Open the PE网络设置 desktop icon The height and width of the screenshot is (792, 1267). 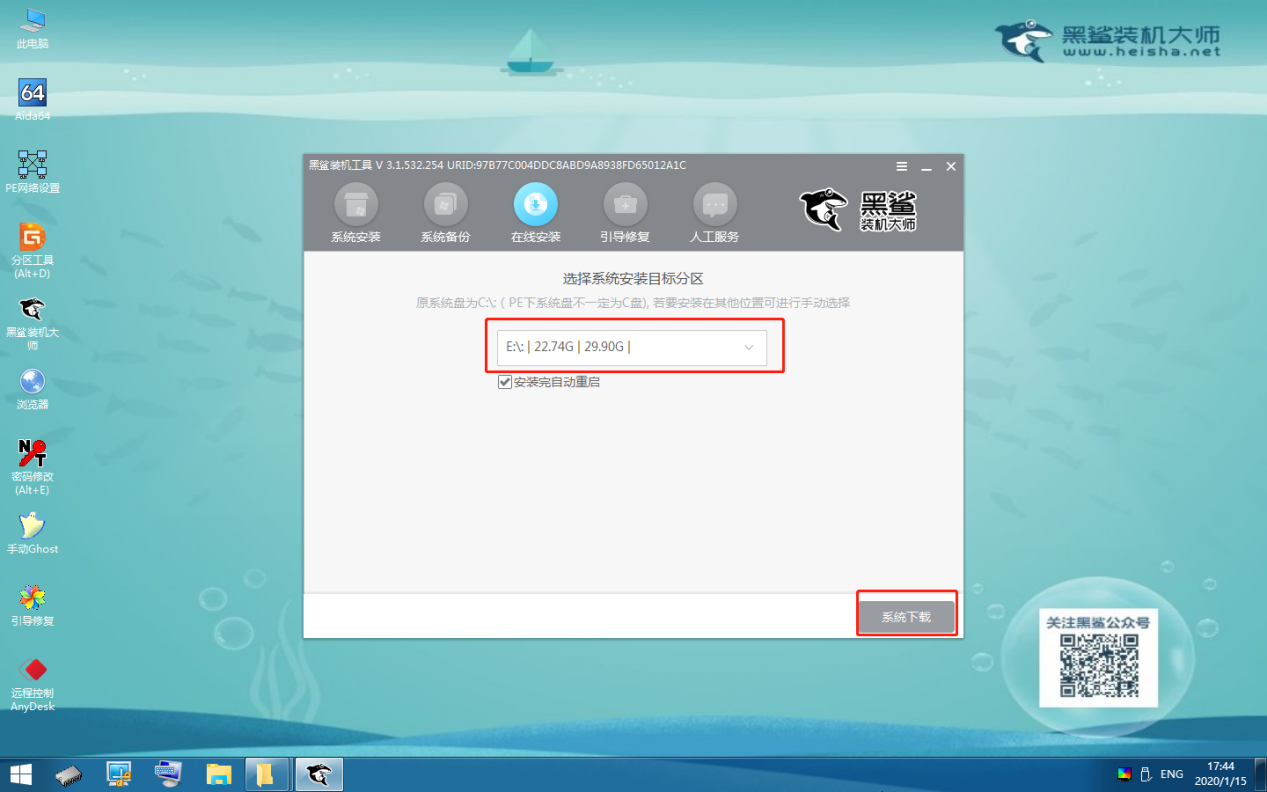pos(33,165)
